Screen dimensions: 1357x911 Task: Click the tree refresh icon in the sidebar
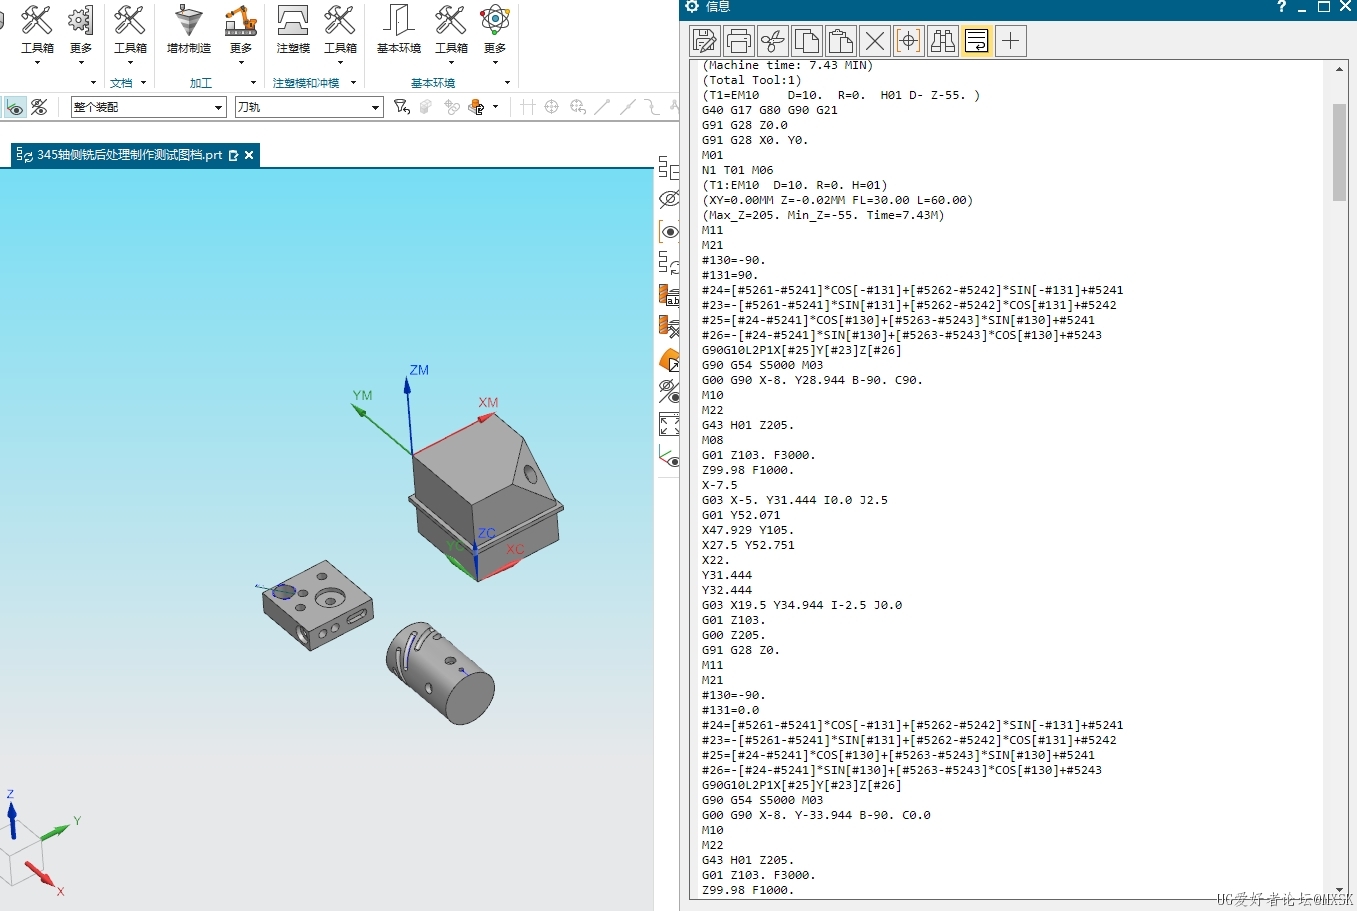click(669, 263)
